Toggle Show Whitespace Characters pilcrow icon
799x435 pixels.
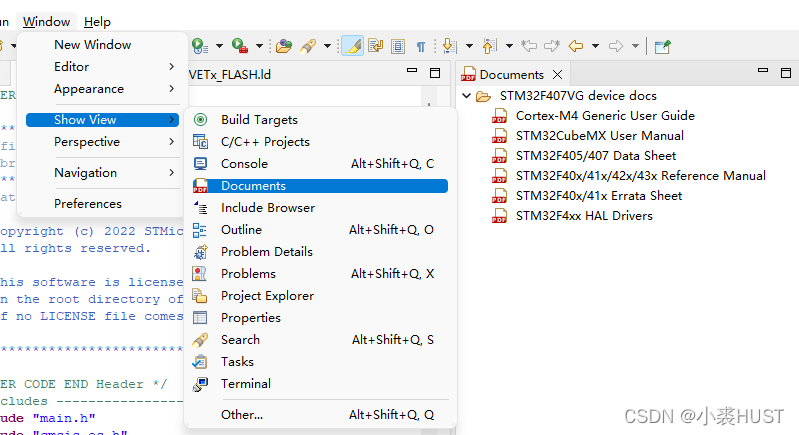[x=421, y=47]
